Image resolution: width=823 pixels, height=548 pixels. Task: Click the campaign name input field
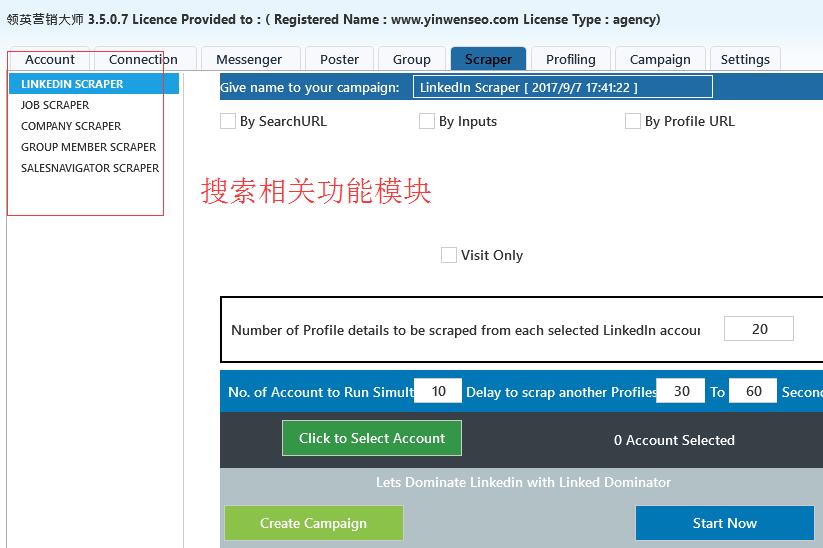[563, 87]
